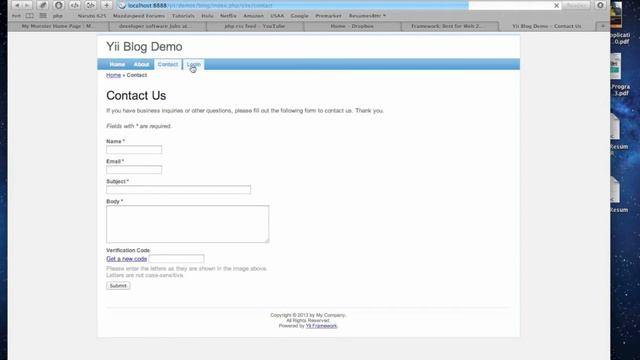The image size is (640, 360).
Task: Switch to My Monster Home Page tab
Action: [58, 26]
